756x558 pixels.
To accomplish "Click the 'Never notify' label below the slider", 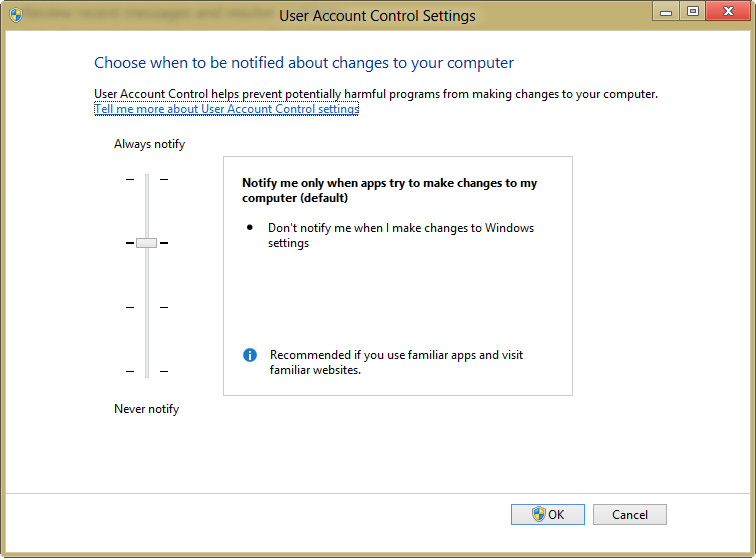I will click(x=146, y=409).
